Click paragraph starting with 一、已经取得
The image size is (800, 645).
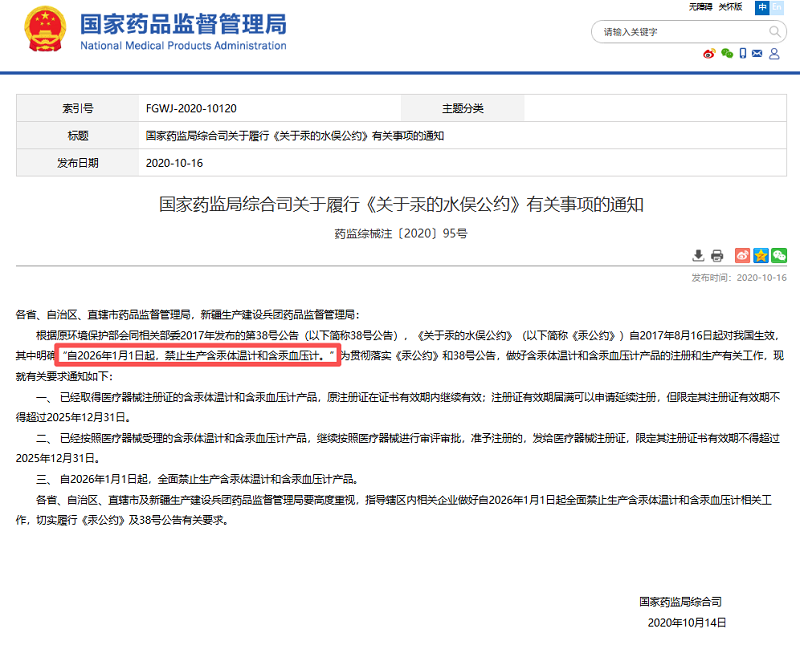[x=398, y=407]
